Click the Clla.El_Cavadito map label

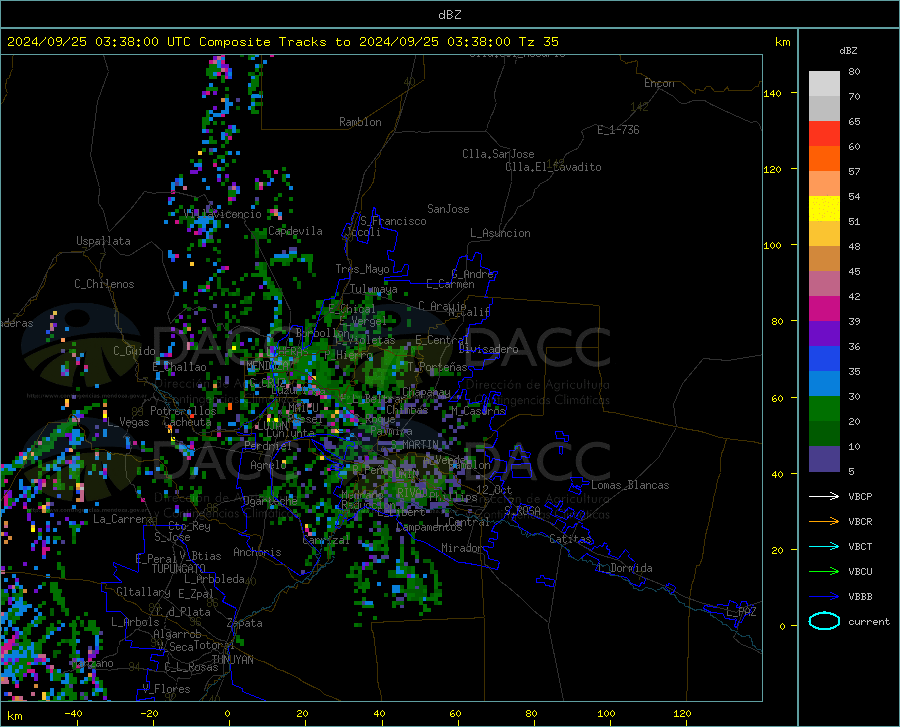pyautogui.click(x=553, y=167)
